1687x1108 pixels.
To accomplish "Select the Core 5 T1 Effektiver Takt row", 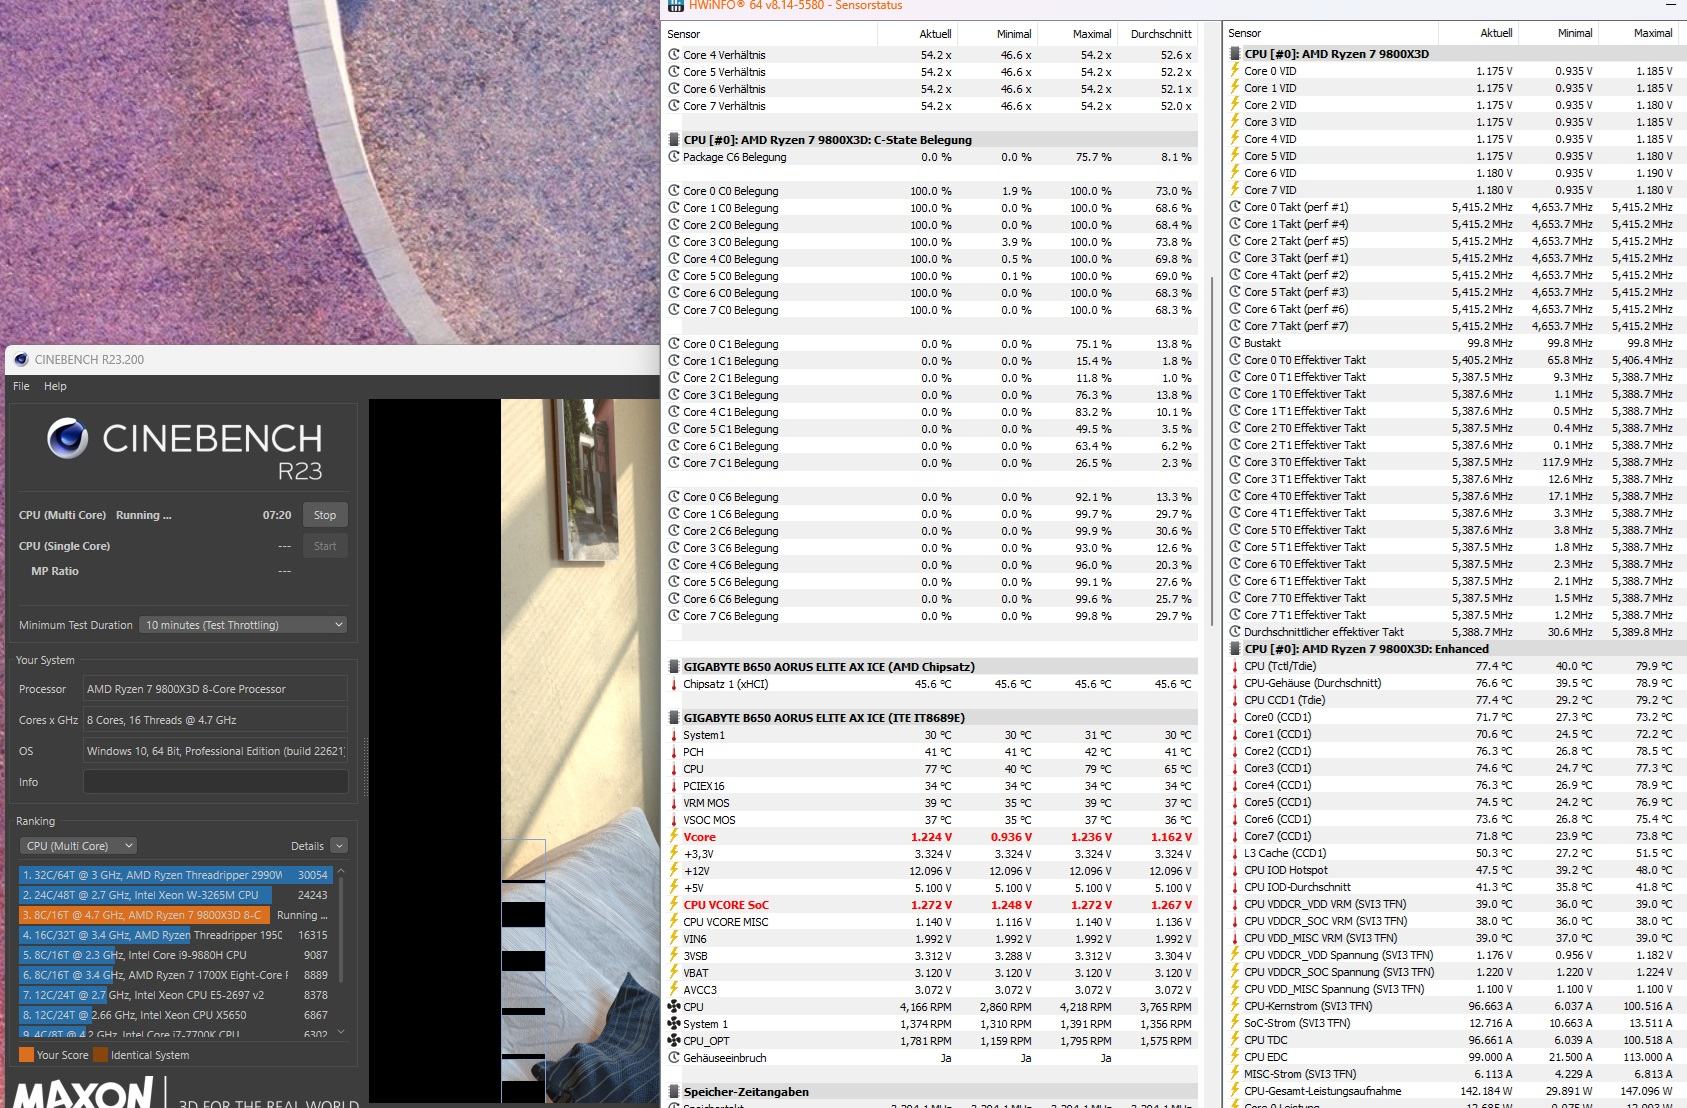I will [x=1453, y=547].
